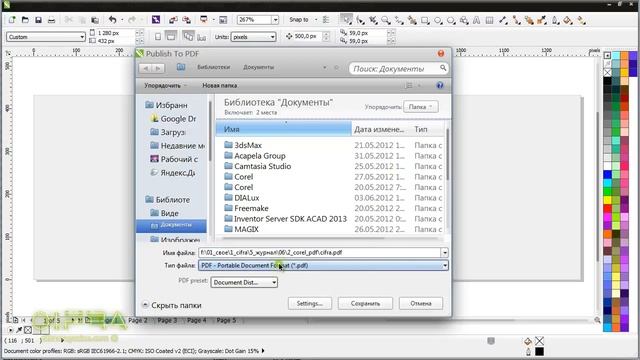The width and height of the screenshot is (640, 360).
Task: Click the dialog's search magnifier icon
Action: 443,68
